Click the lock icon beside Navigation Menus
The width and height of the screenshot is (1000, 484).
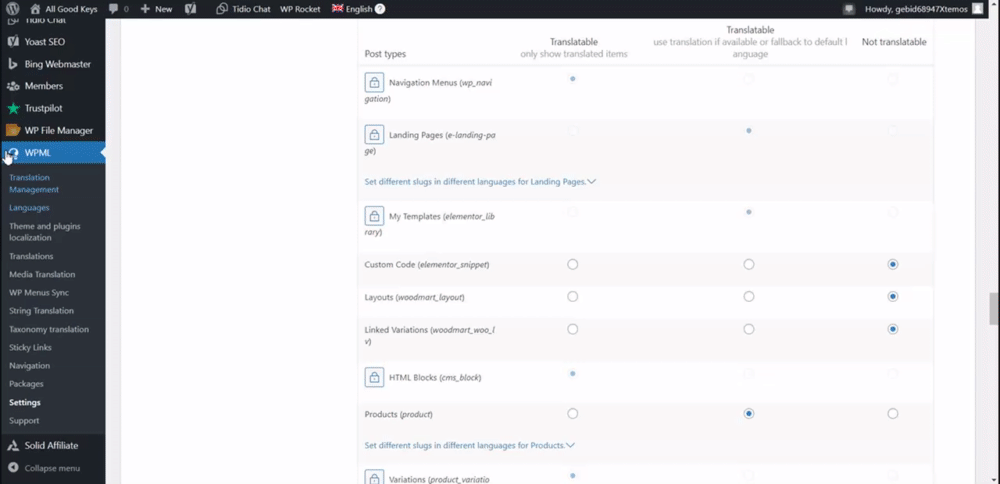(374, 82)
